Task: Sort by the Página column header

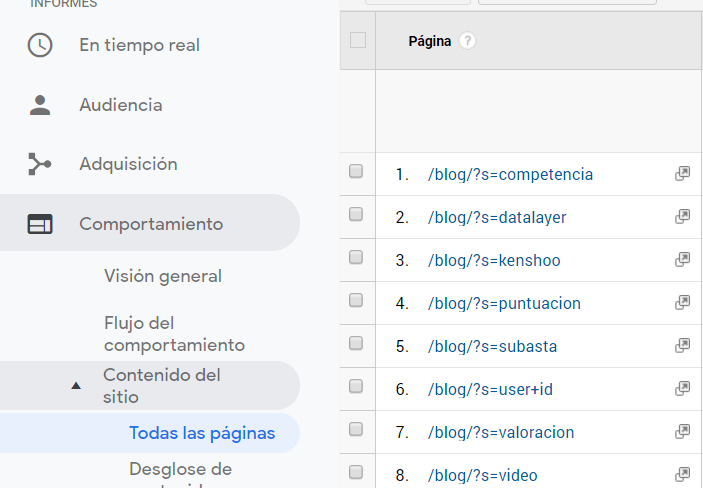Action: click(x=430, y=41)
